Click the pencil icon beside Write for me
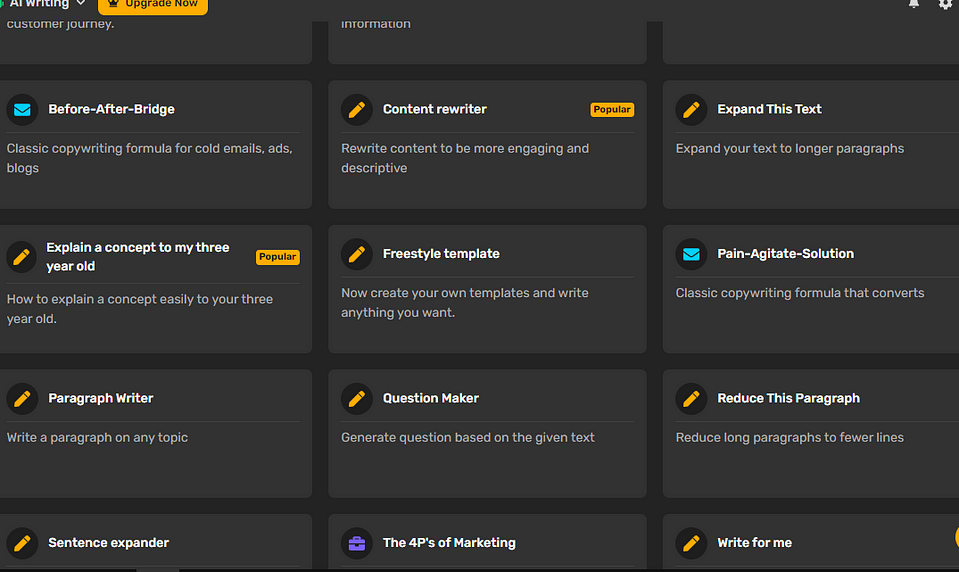The width and height of the screenshot is (959, 572). [x=691, y=543]
